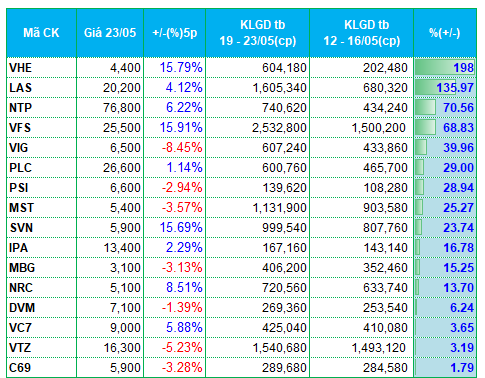Select the LAS ticker cell
485x378 pixels.
click(x=21, y=88)
